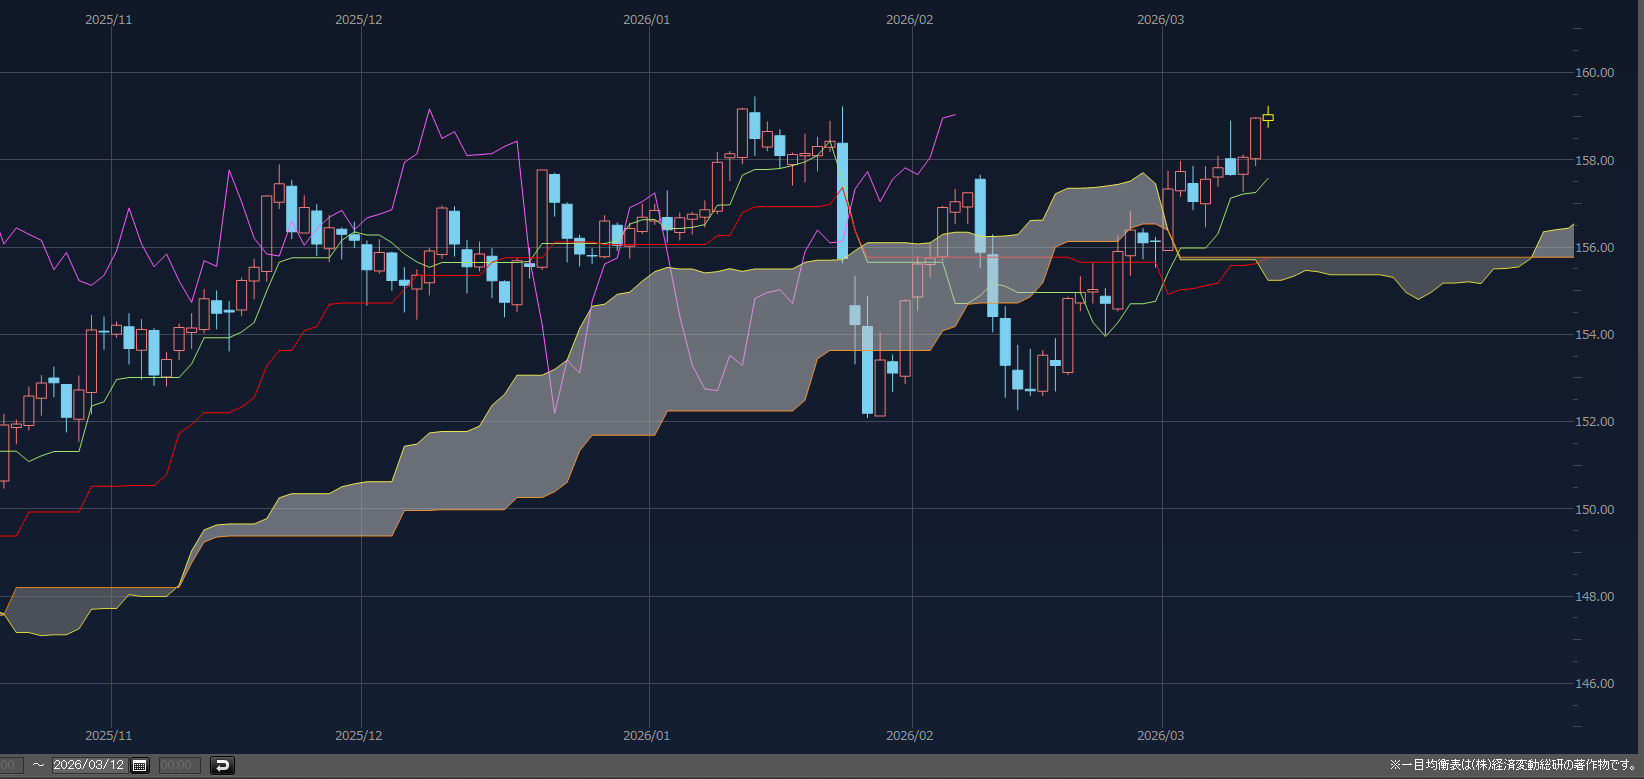Click the 2025/12 label on top axis
The height and width of the screenshot is (779, 1644).
click(358, 20)
